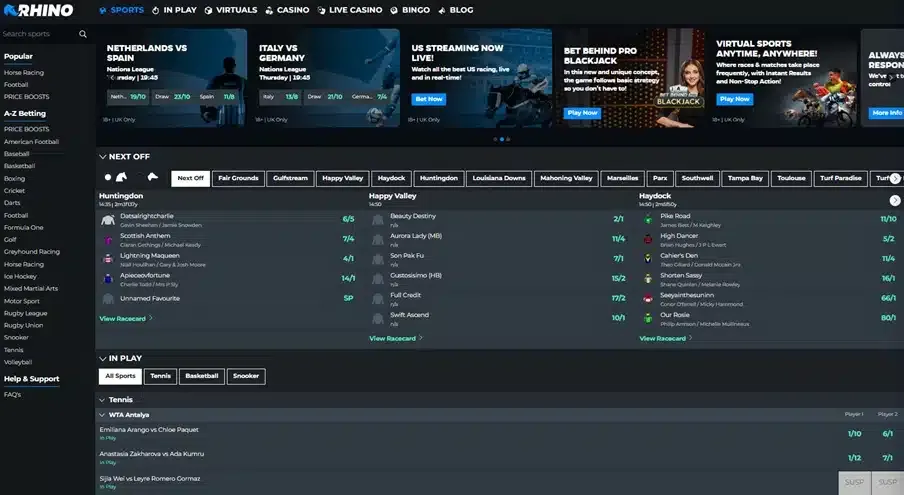The image size is (904, 495).
Task: Click Beauty Destiny's grey silks icon
Action: [378, 220]
